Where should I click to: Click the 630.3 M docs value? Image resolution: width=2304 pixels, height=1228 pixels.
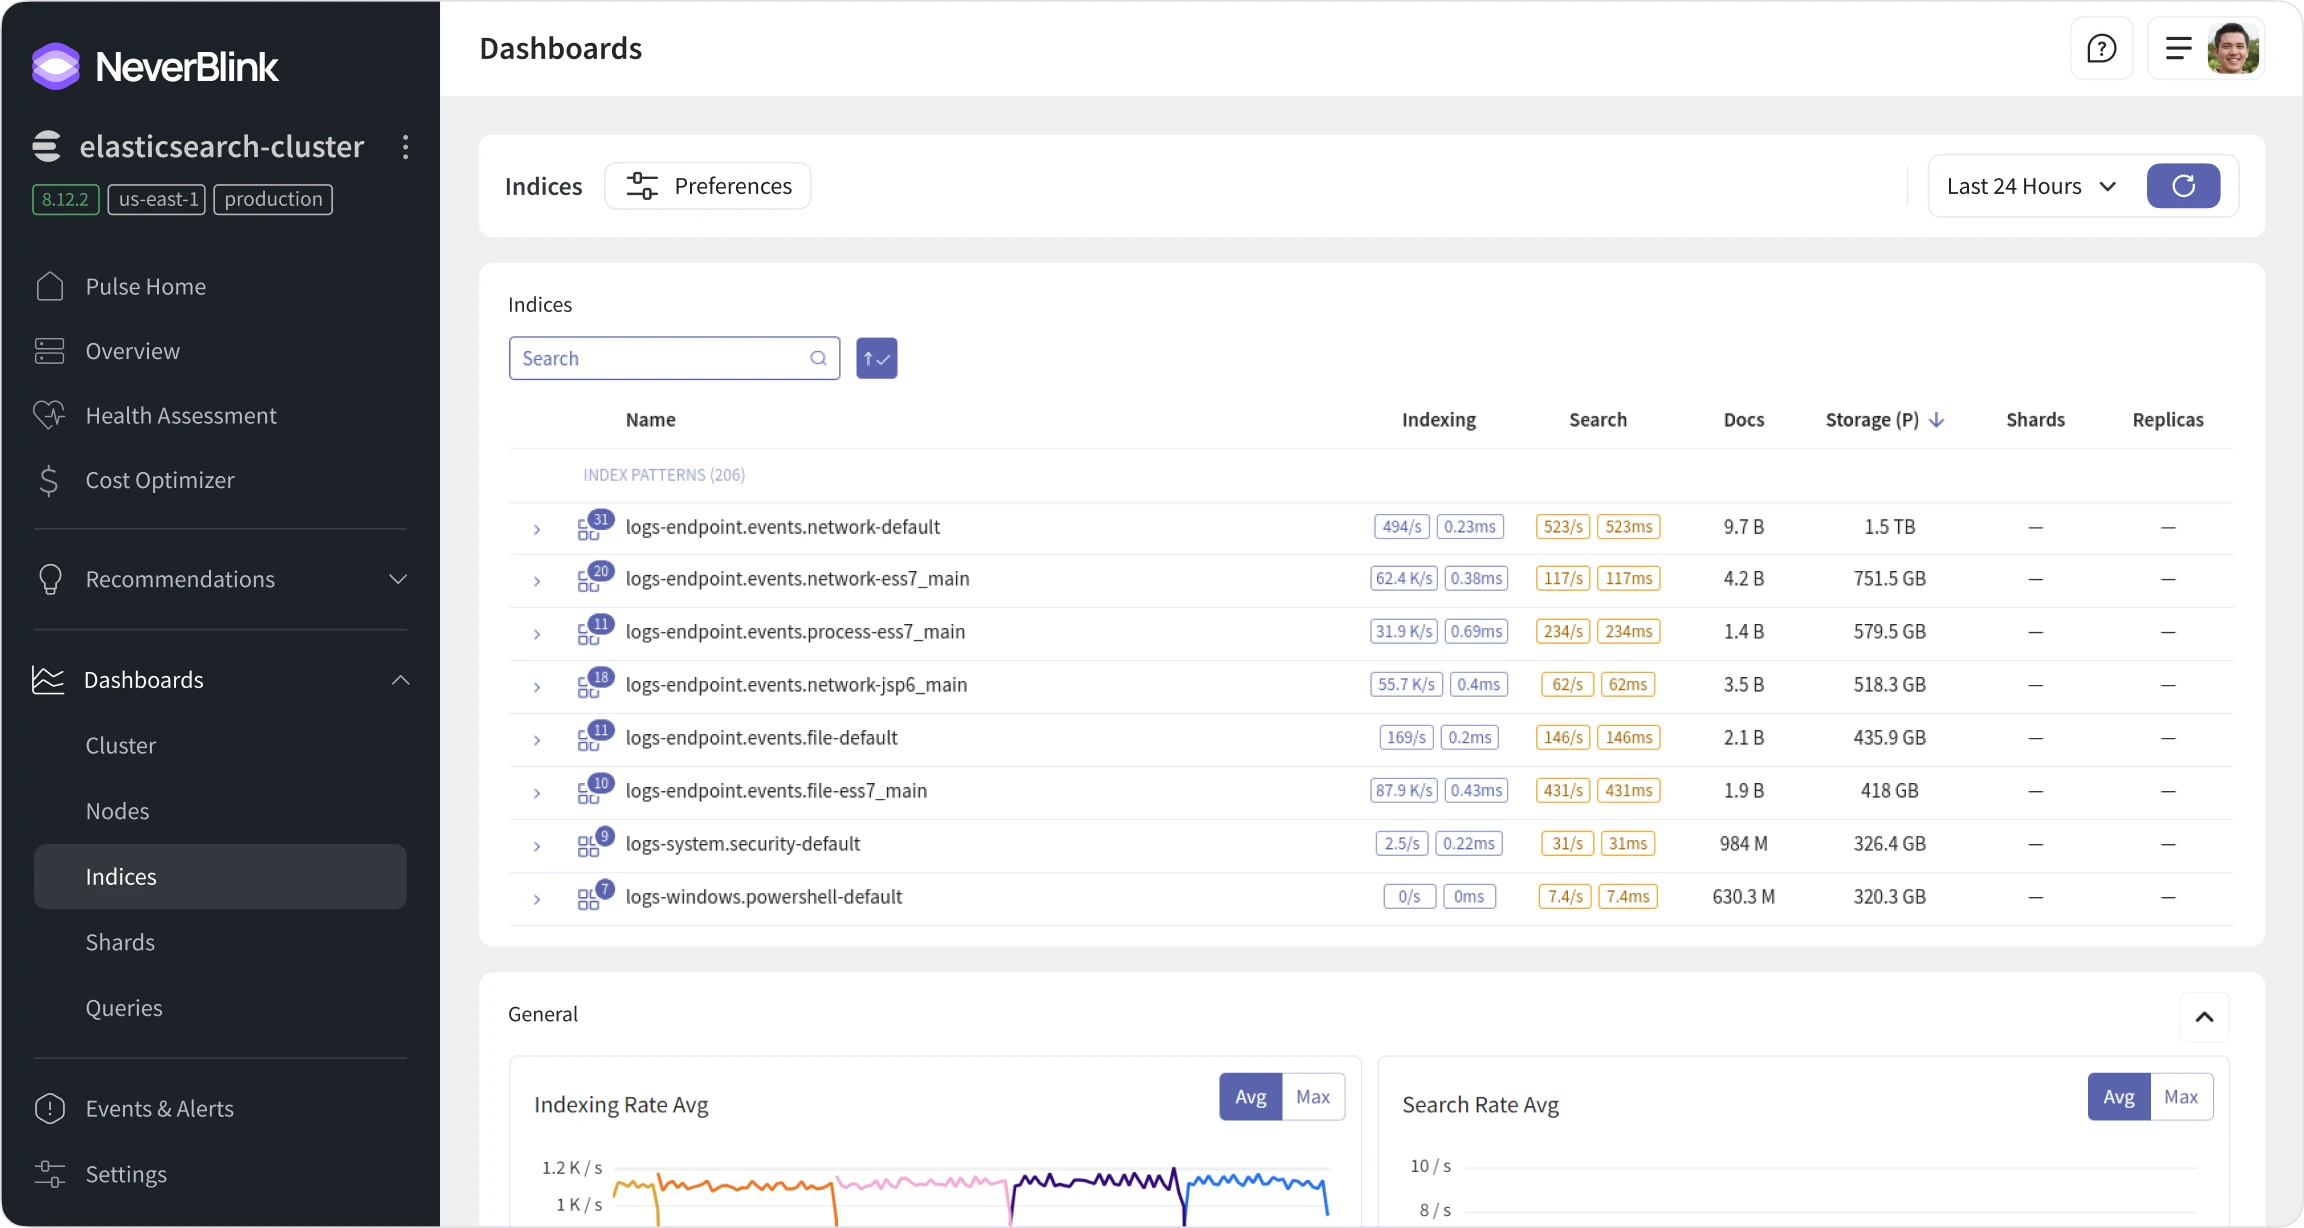click(1744, 896)
